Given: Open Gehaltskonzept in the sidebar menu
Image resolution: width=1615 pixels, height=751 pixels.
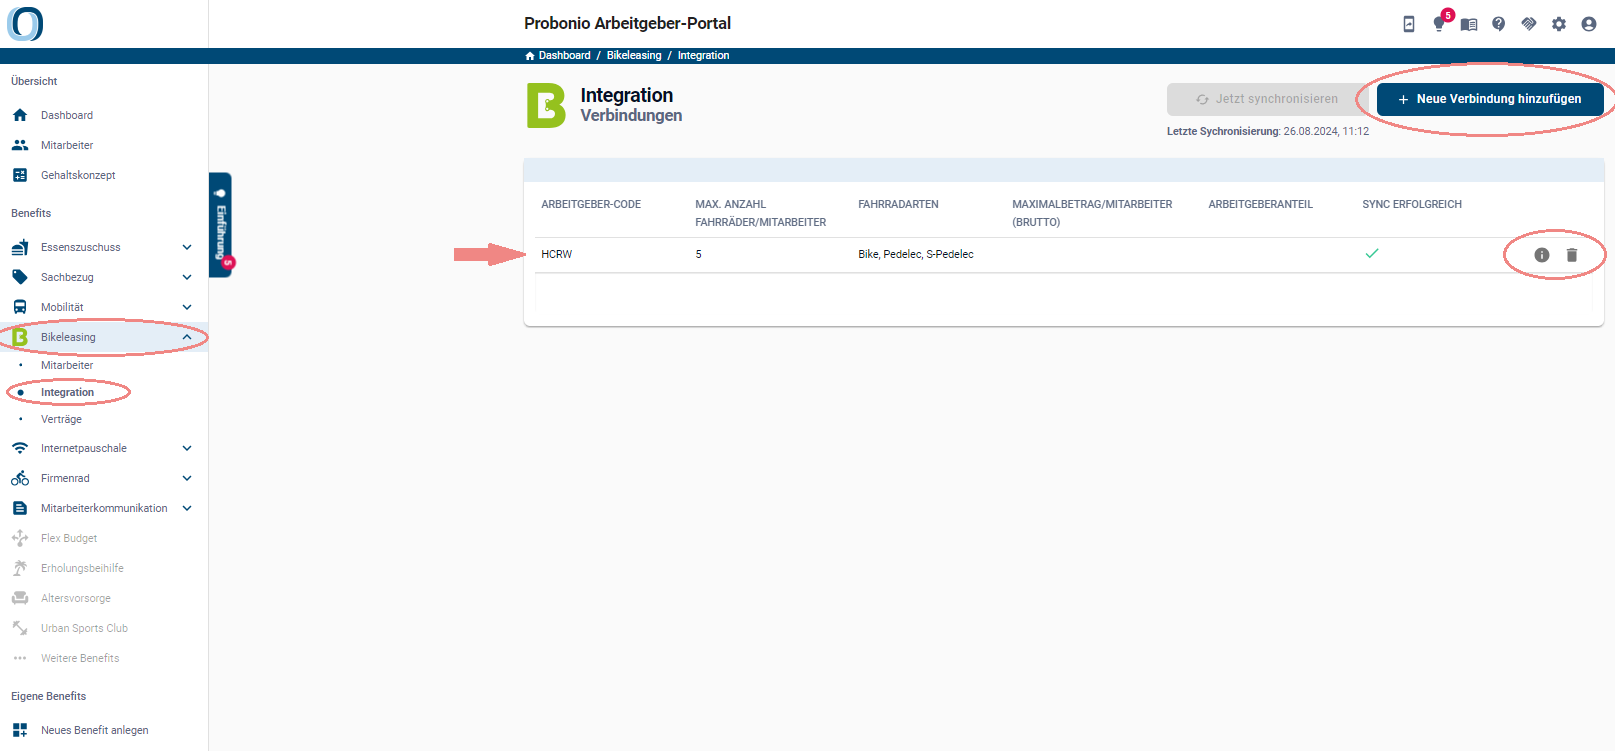Looking at the screenshot, I should pyautogui.click(x=78, y=175).
